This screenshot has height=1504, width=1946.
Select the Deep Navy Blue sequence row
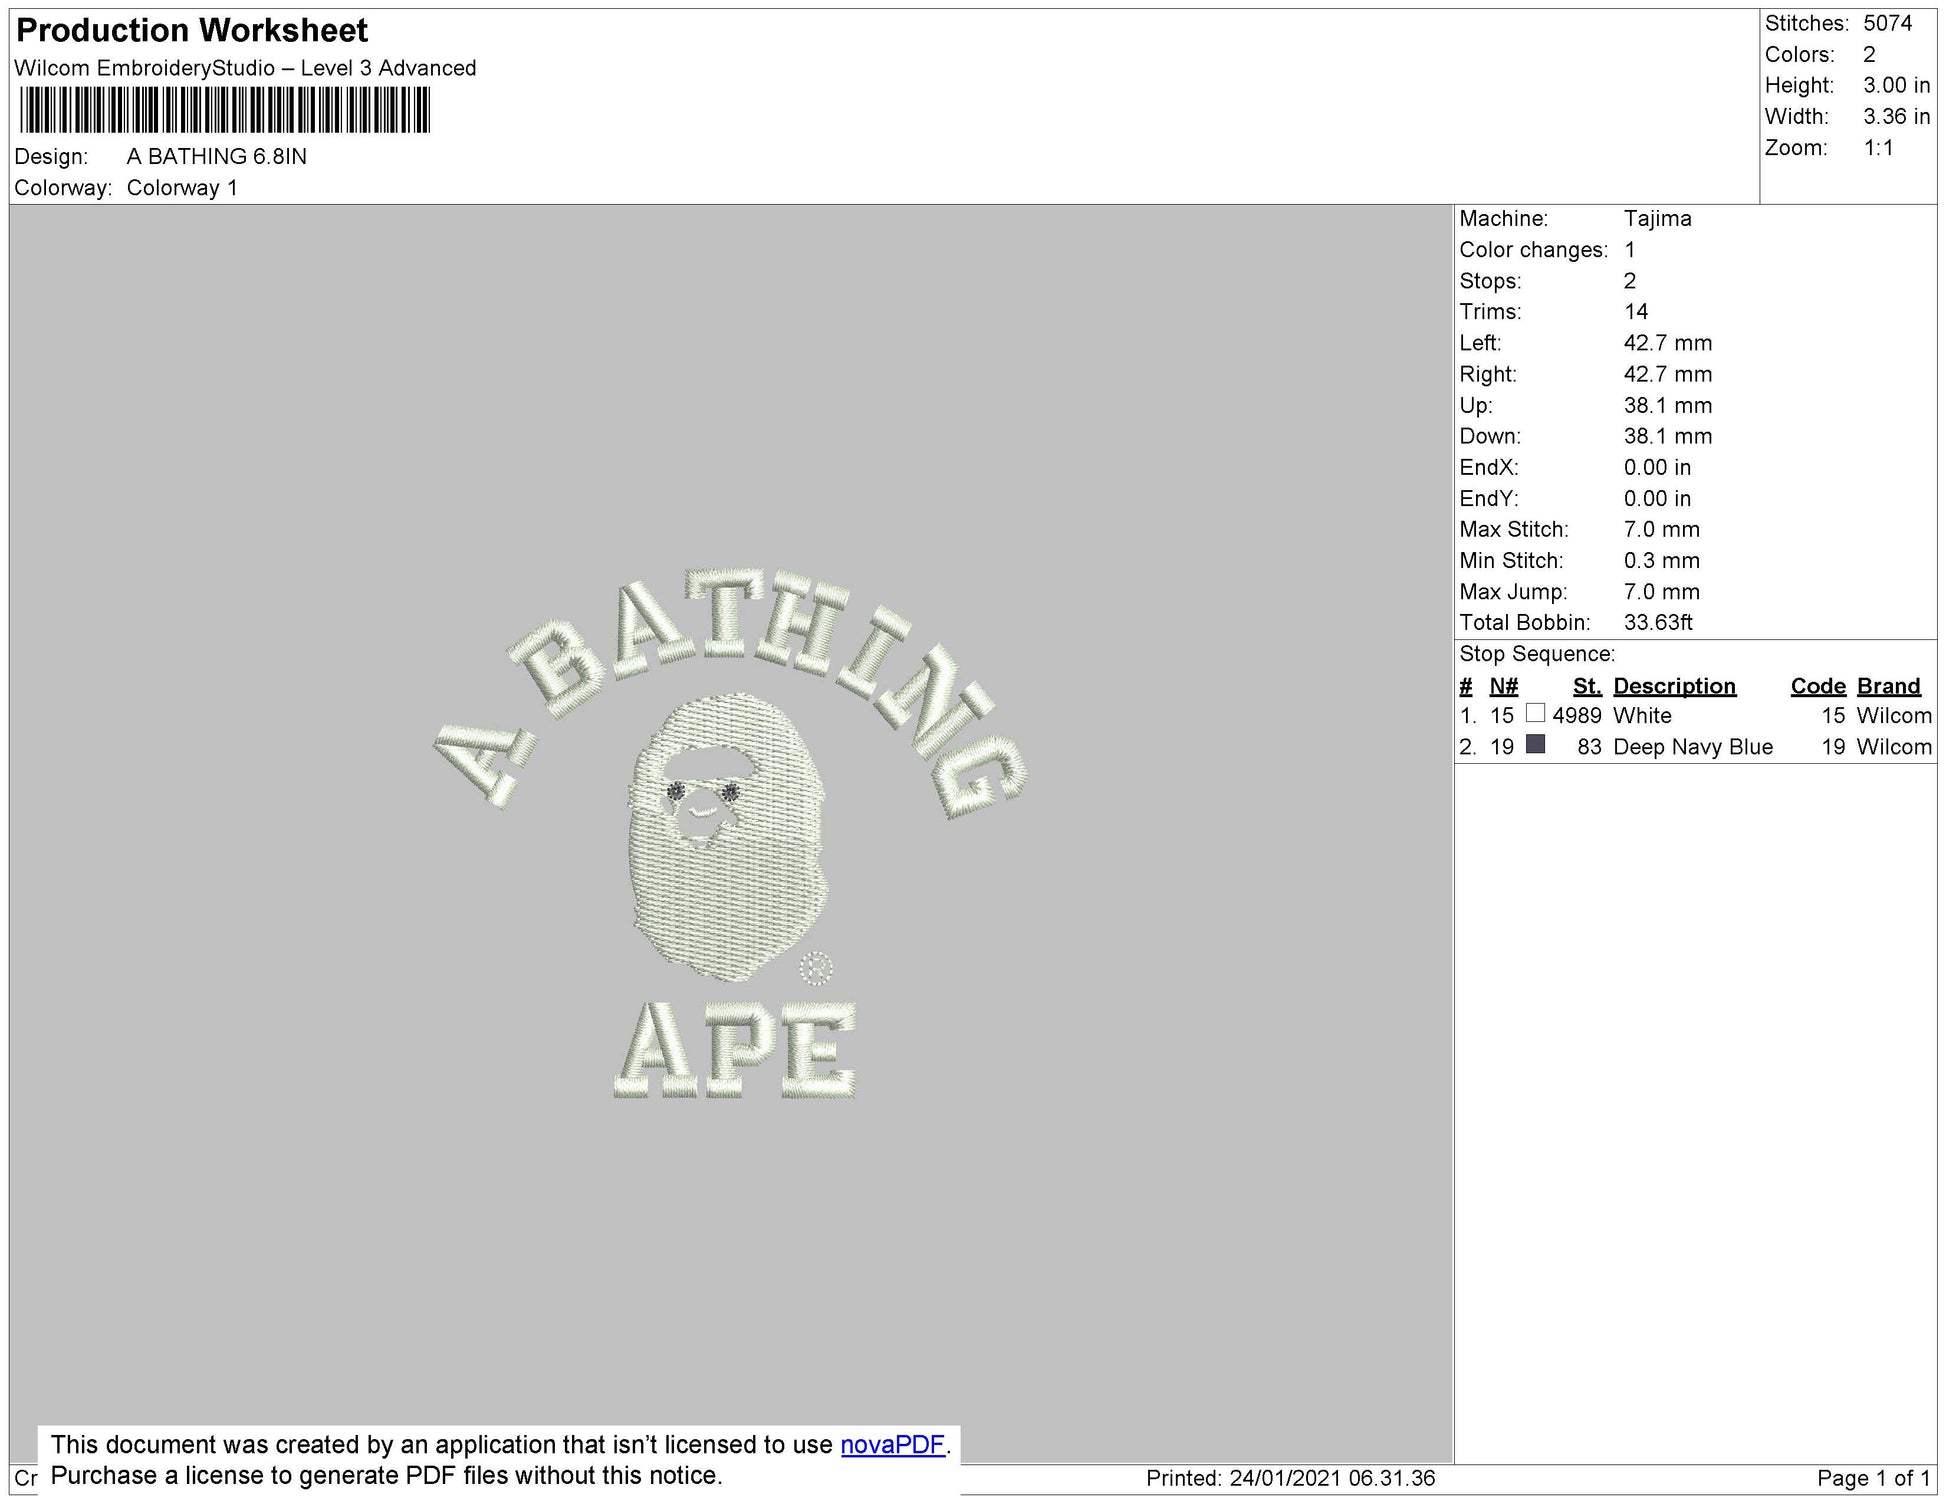pos(1694,747)
